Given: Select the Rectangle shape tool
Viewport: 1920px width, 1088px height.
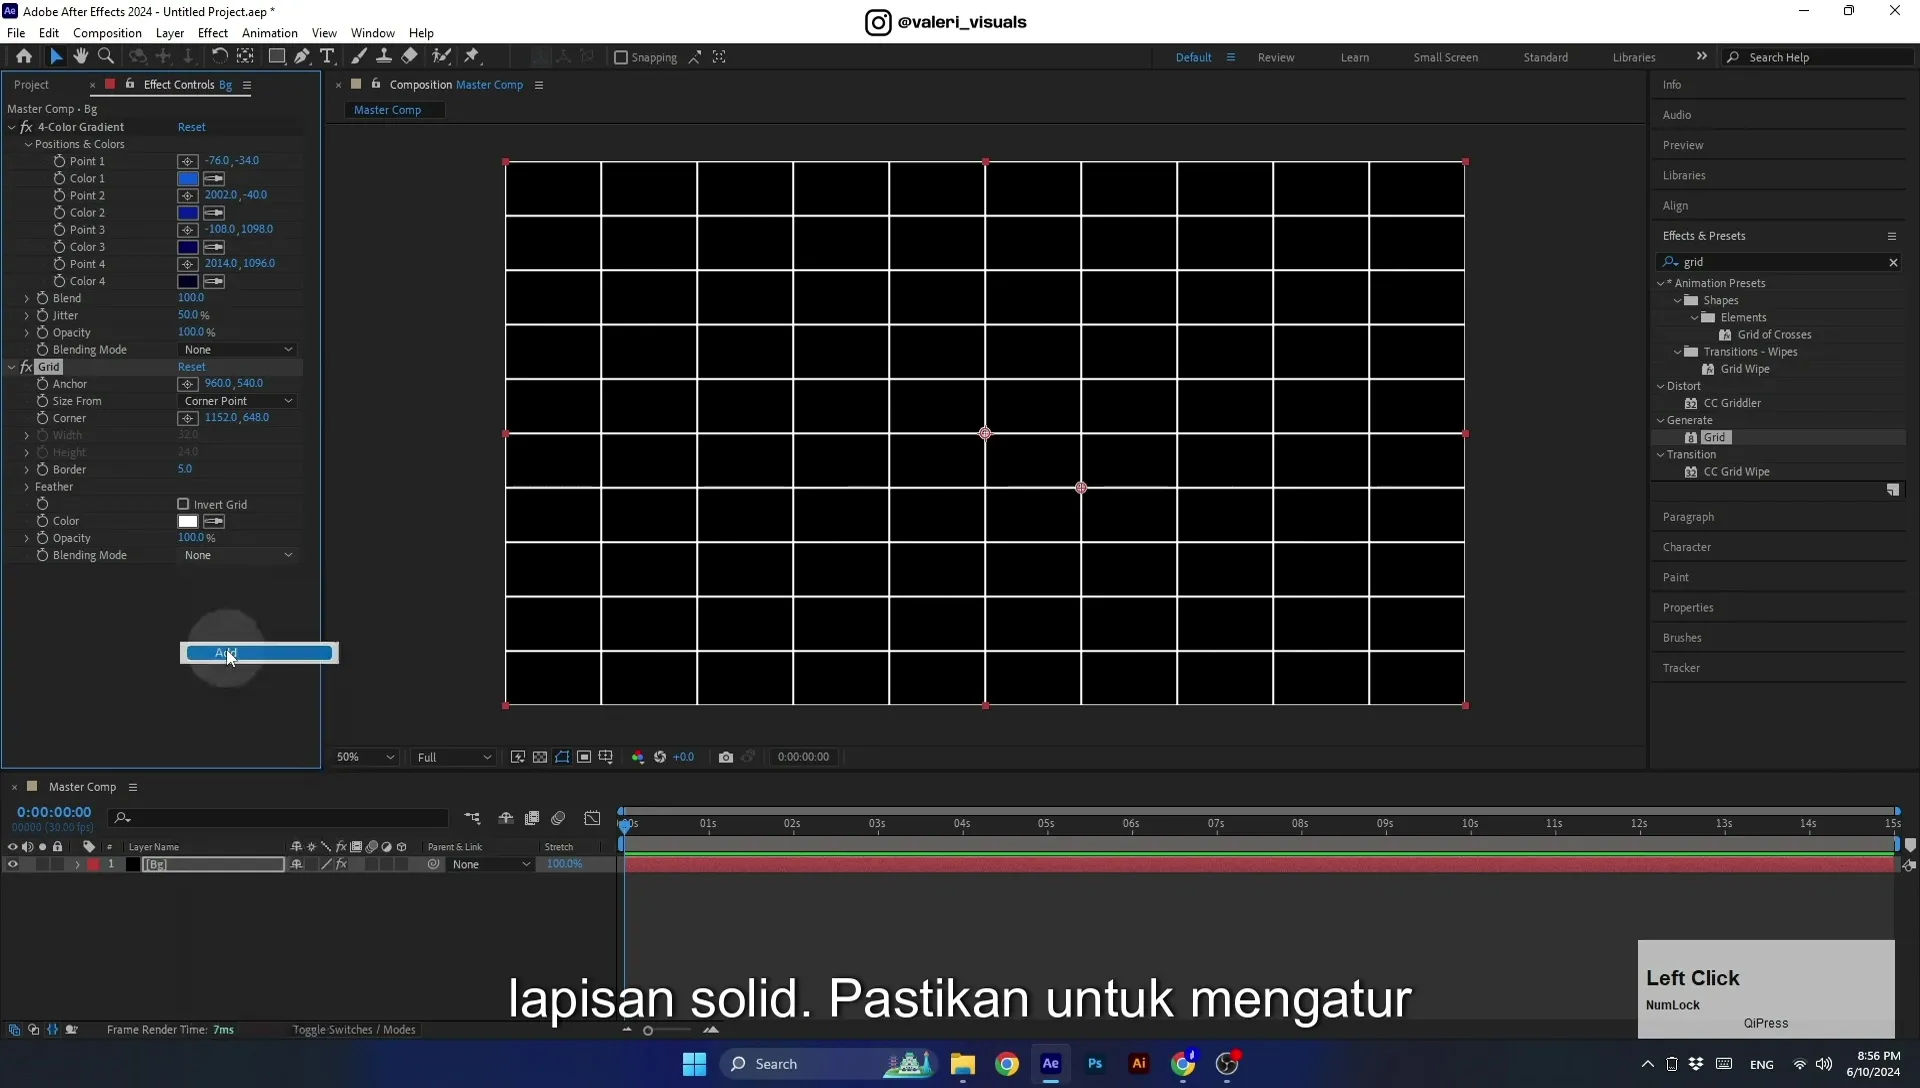Looking at the screenshot, I should 277,57.
